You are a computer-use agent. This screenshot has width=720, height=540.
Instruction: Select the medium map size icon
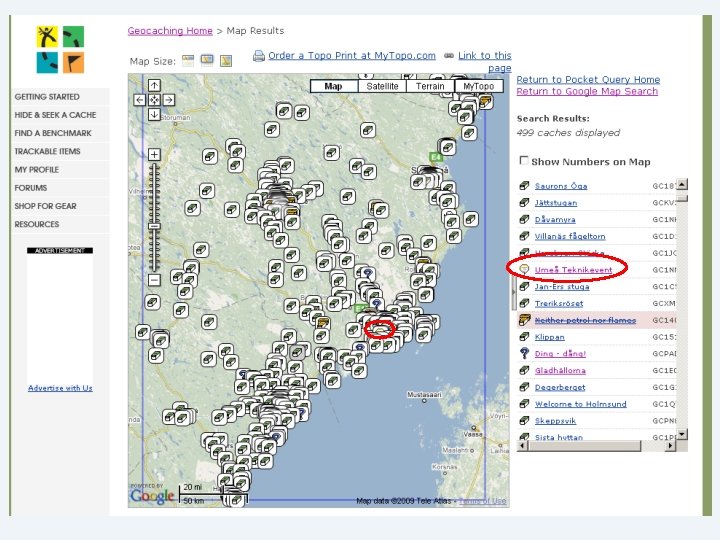(207, 60)
